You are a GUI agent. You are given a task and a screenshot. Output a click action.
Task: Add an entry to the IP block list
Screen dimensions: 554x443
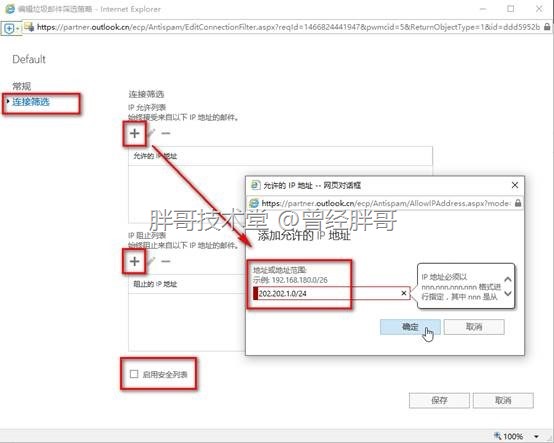point(134,261)
